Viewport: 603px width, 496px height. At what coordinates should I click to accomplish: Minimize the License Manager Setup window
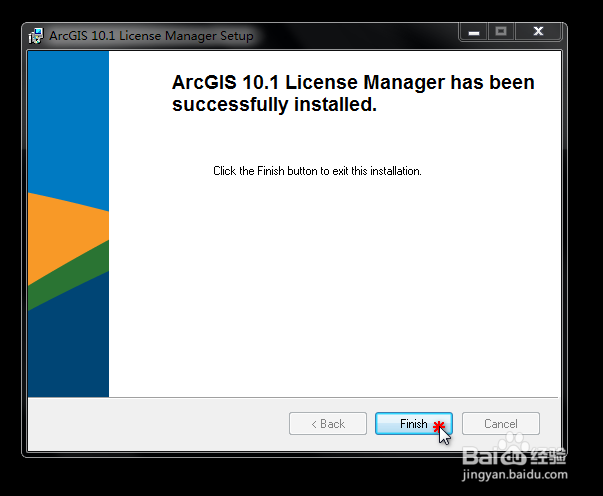tap(473, 32)
